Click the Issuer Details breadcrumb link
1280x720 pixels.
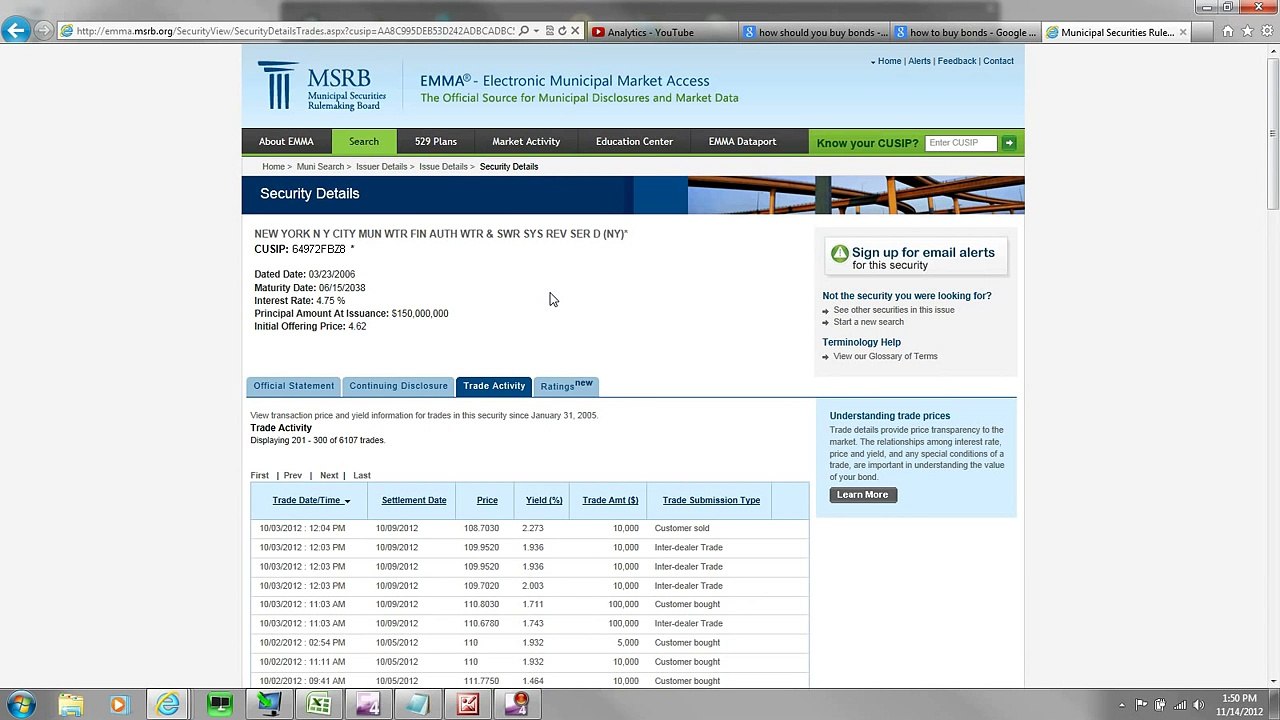pyautogui.click(x=382, y=167)
